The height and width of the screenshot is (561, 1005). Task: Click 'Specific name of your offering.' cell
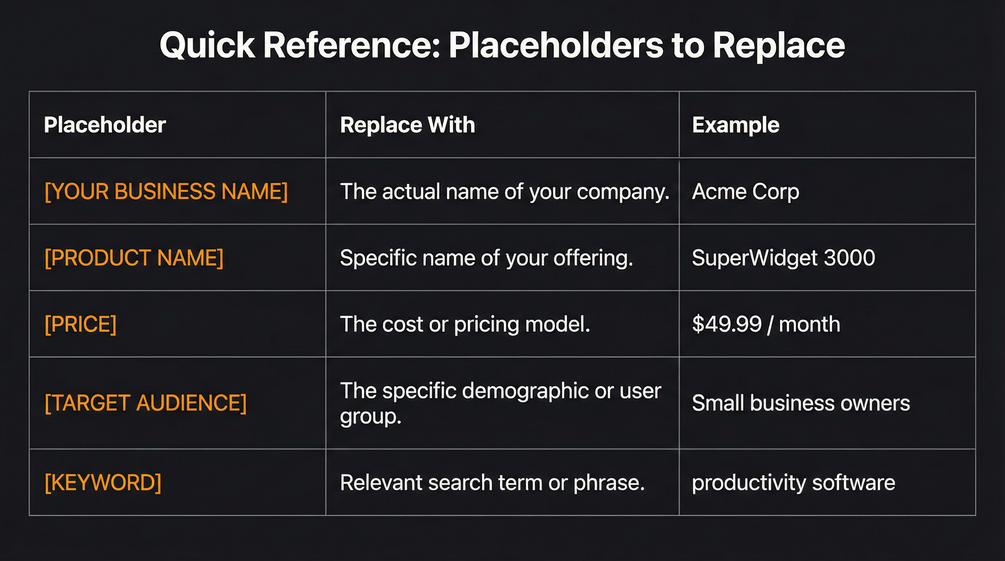point(486,258)
